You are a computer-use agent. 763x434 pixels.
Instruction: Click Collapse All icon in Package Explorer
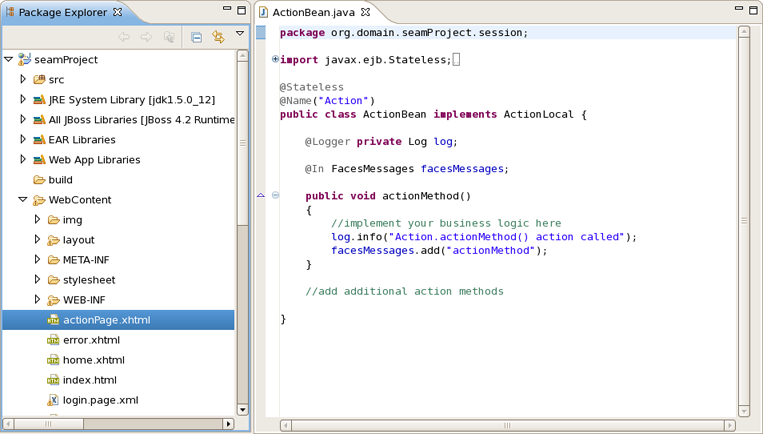coord(197,37)
